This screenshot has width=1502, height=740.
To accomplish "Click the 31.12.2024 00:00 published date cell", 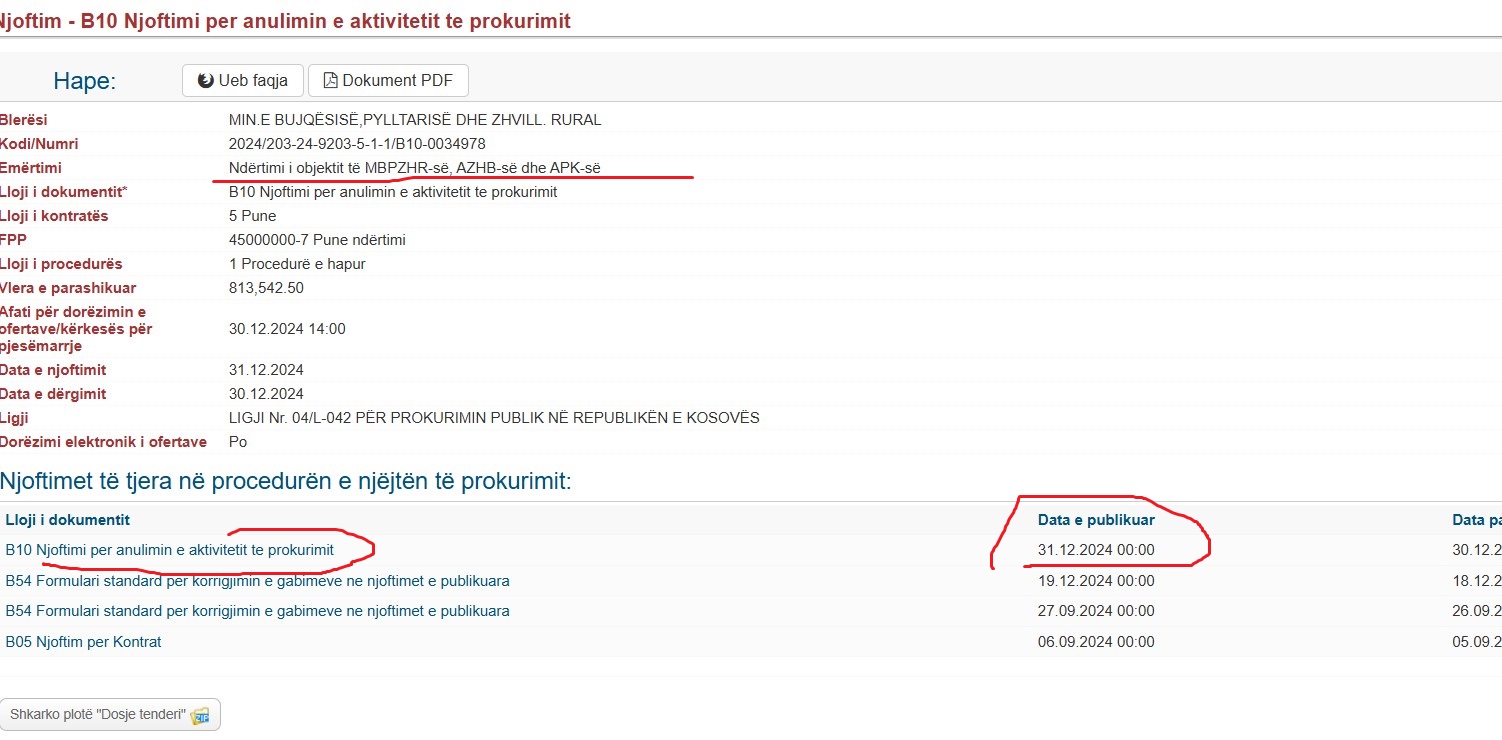I will pos(1096,550).
